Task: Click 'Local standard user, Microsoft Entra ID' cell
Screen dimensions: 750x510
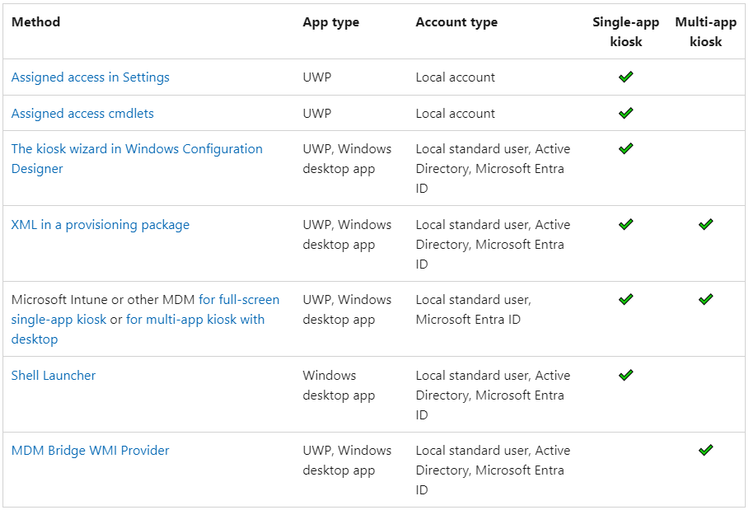Action: 474,310
